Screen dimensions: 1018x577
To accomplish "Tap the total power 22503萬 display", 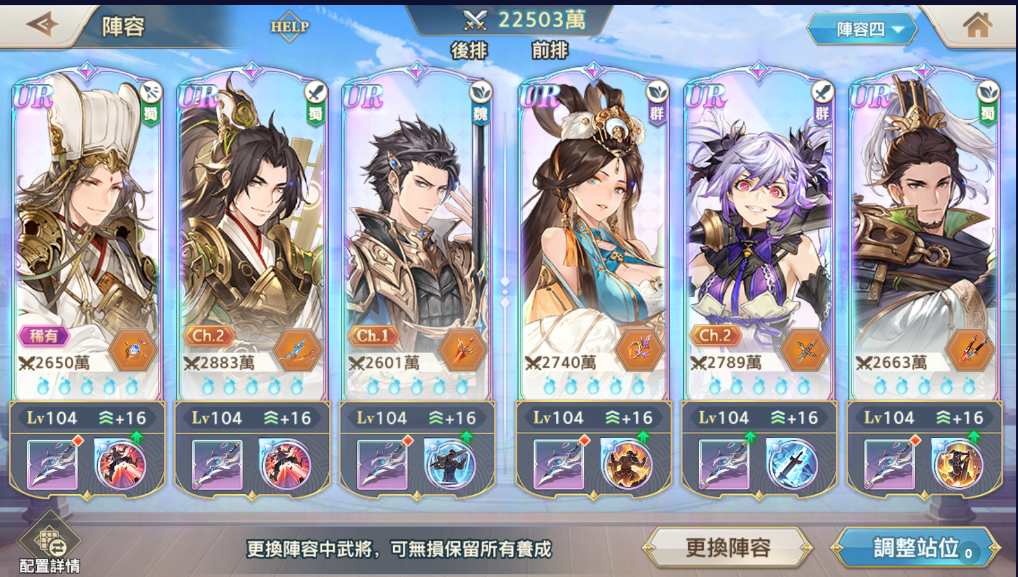I will click(525, 20).
